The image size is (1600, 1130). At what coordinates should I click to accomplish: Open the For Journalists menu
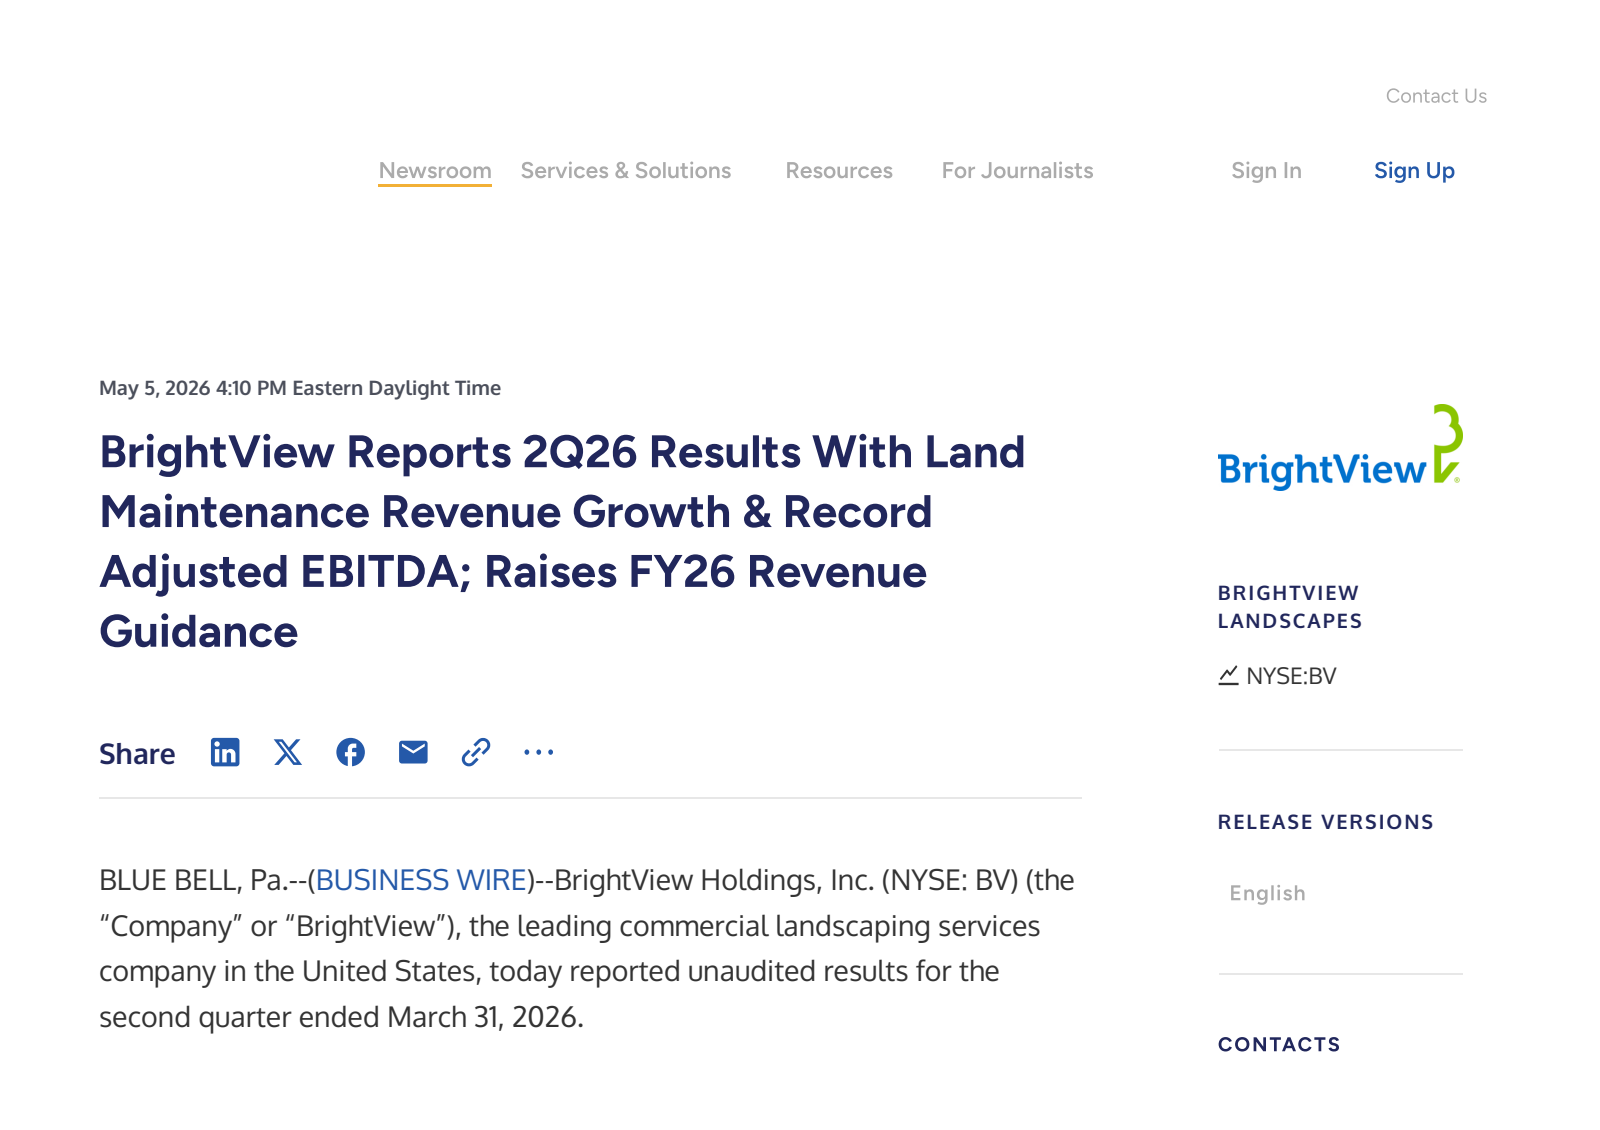tap(1017, 171)
